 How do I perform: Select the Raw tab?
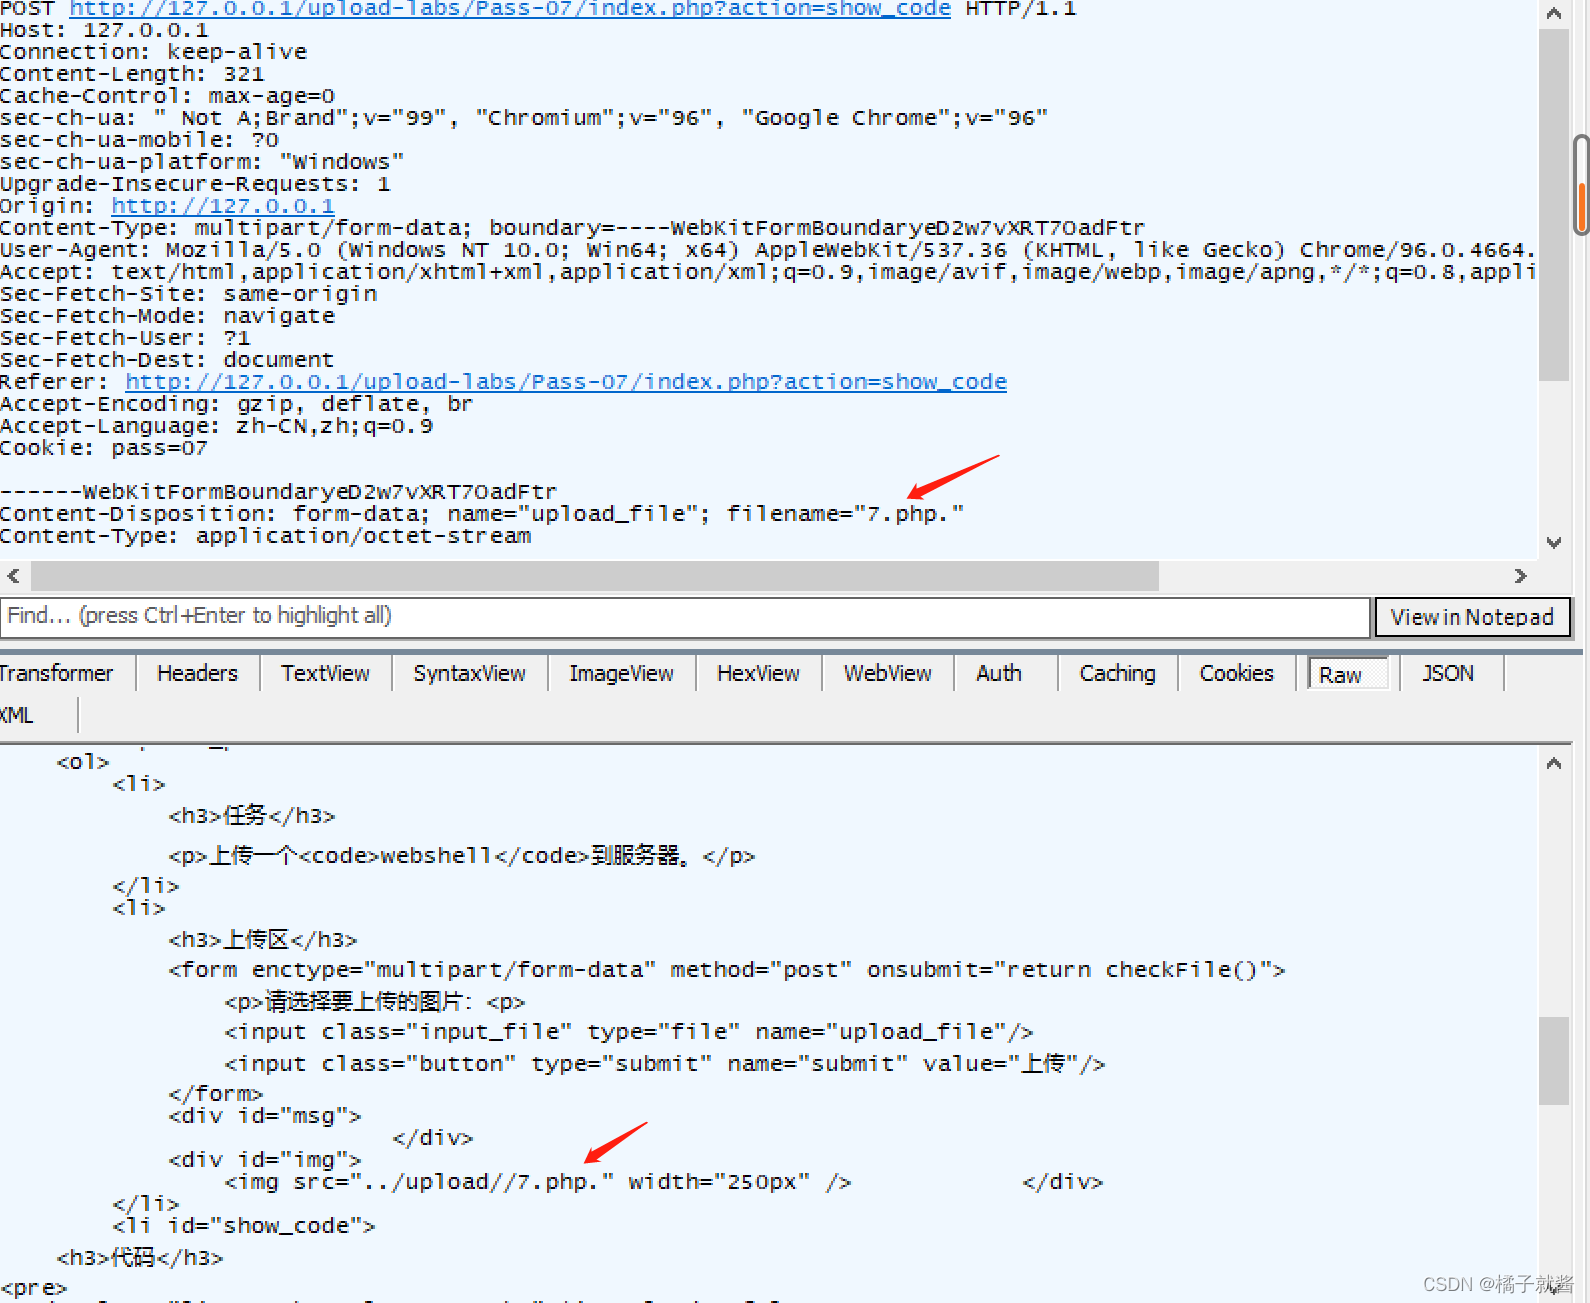[x=1347, y=674]
